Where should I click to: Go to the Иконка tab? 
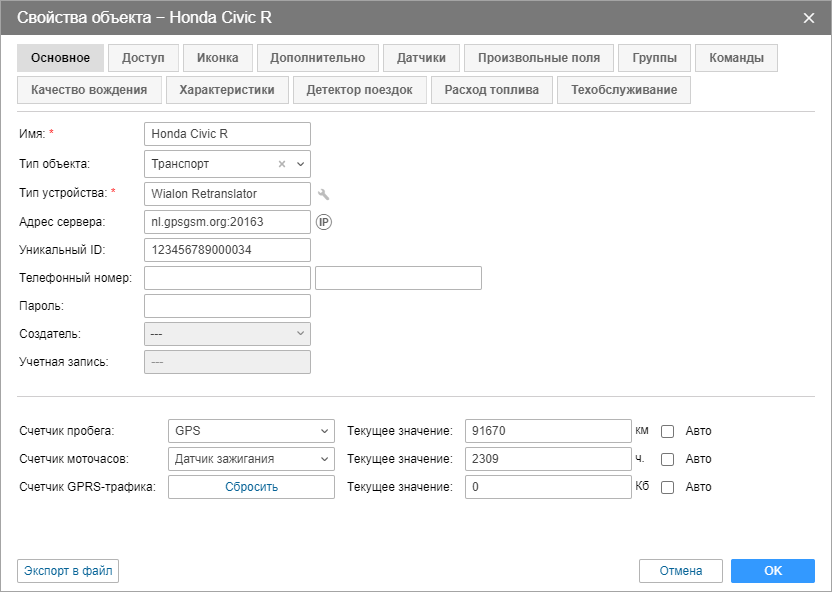click(217, 58)
